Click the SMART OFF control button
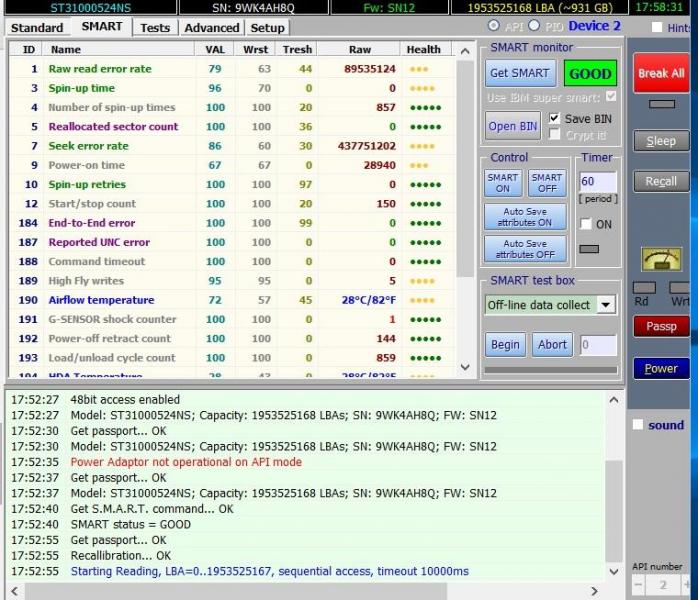 [546, 183]
